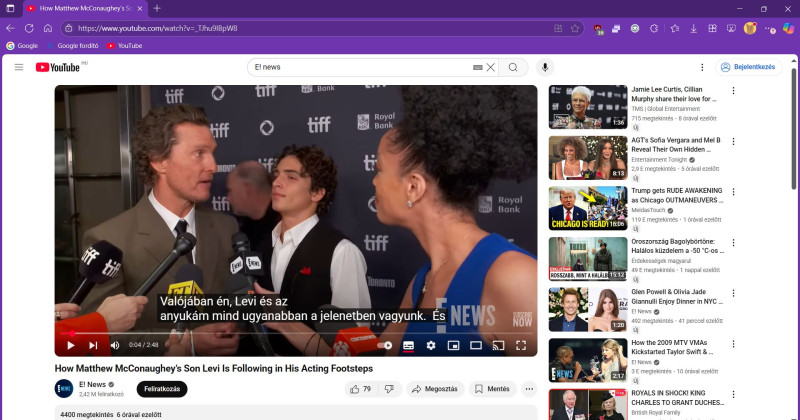Viewport: 800px width, 420px height.
Task: Sign in with the Bejelentkezés button
Action: click(748, 67)
